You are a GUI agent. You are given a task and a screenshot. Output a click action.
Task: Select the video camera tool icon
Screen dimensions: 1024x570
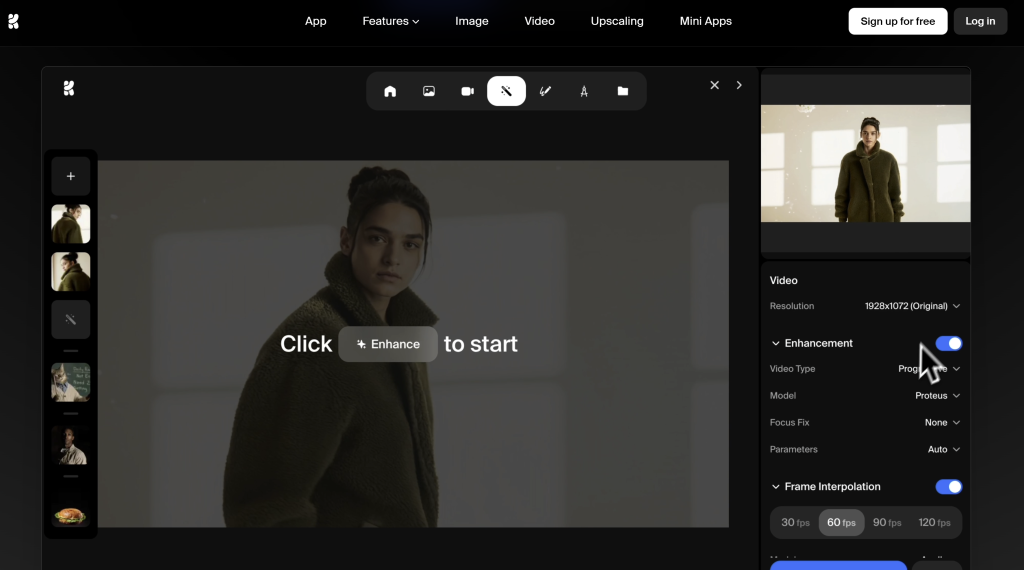(x=467, y=91)
